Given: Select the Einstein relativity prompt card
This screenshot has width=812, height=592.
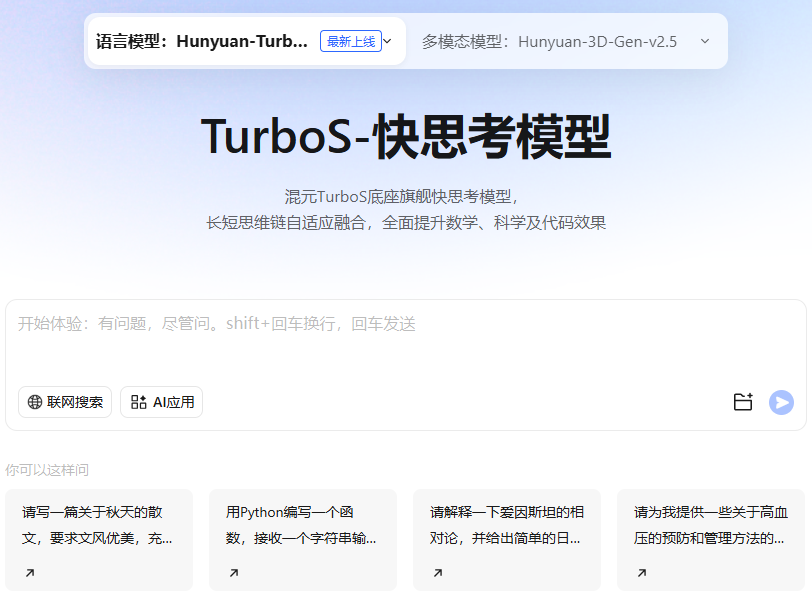Looking at the screenshot, I should (x=507, y=540).
